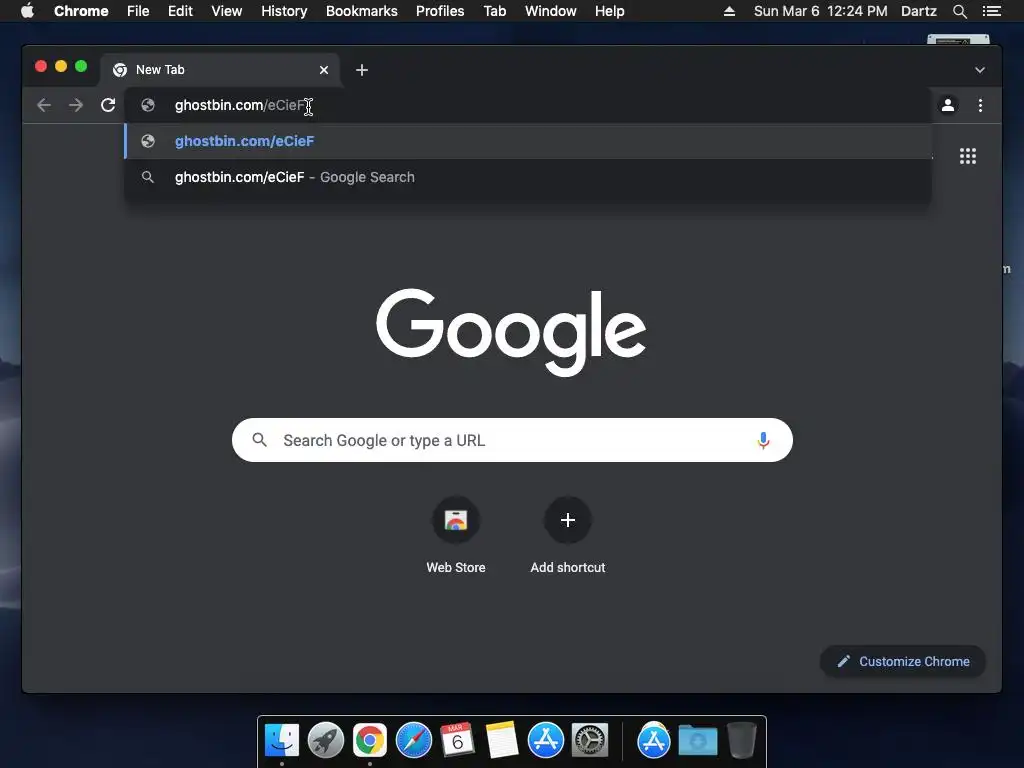Open Customize Chrome

pos(903,662)
